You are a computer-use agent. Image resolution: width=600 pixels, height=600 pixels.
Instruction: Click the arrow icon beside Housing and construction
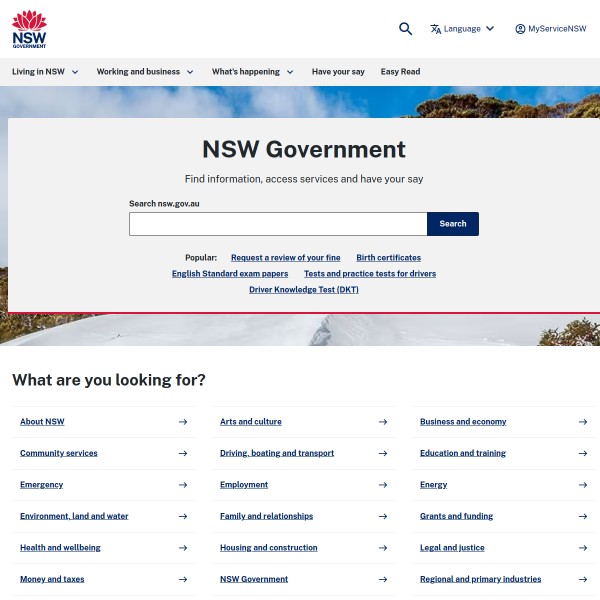382,548
